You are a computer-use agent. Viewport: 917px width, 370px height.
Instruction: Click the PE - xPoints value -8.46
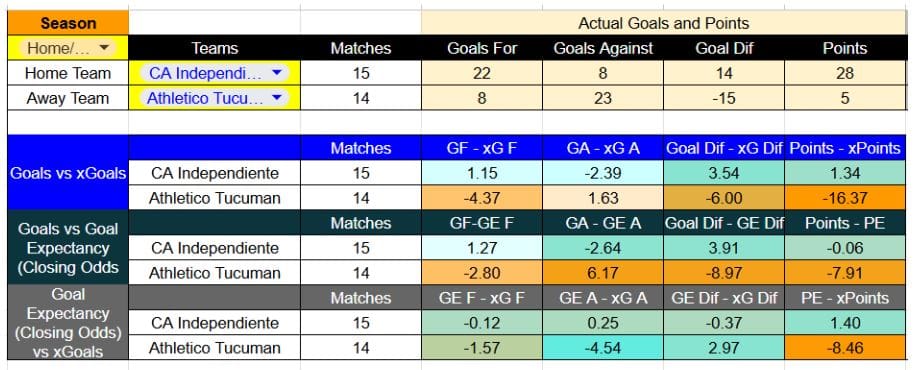pyautogui.click(x=845, y=348)
